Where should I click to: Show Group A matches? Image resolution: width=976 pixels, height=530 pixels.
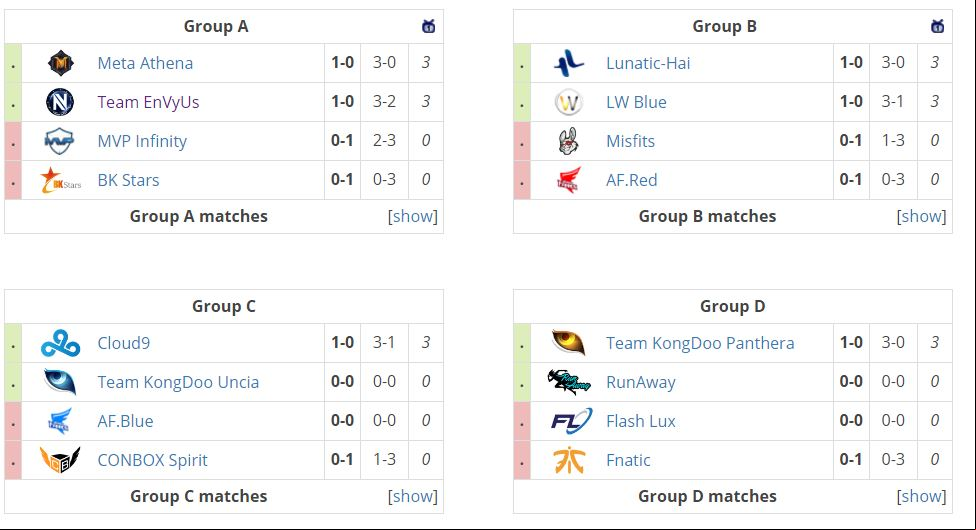[x=413, y=216]
